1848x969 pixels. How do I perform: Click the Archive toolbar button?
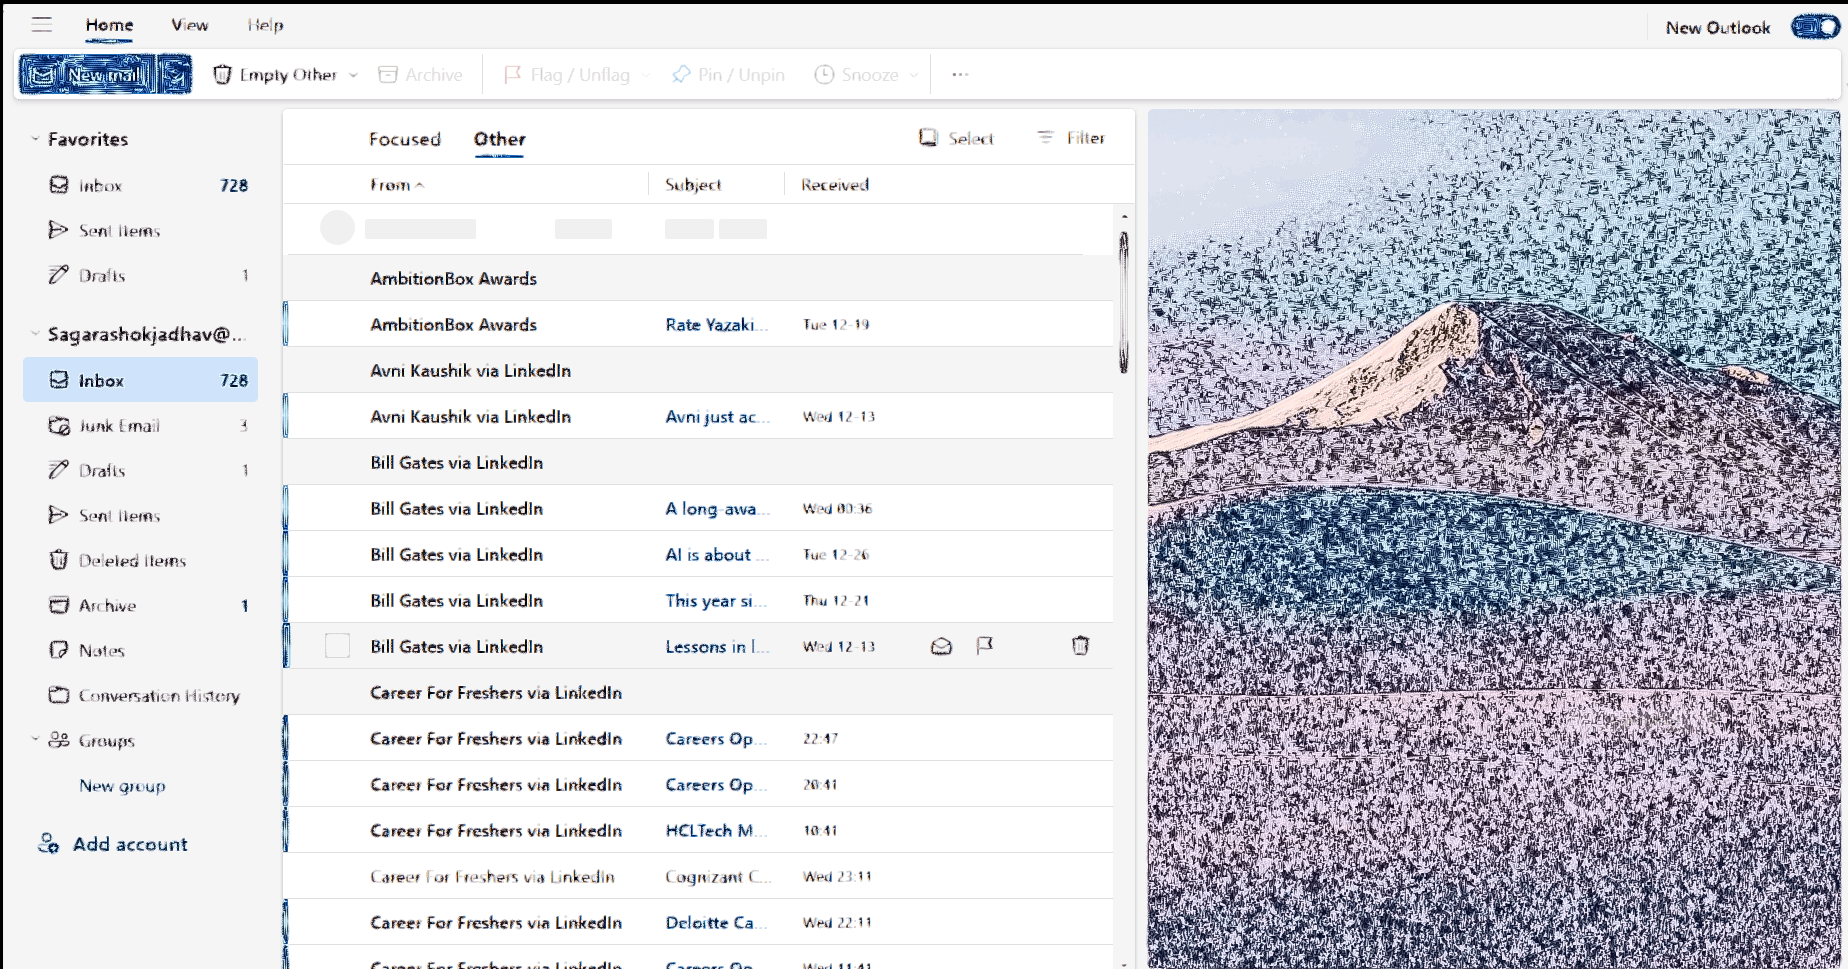click(x=420, y=75)
